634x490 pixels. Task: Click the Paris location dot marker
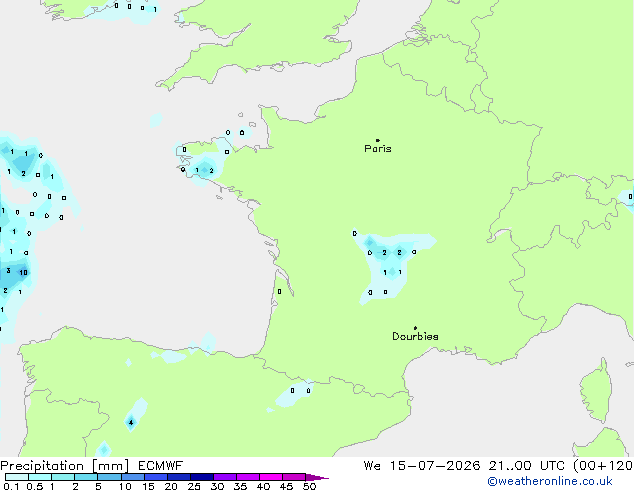click(x=378, y=140)
